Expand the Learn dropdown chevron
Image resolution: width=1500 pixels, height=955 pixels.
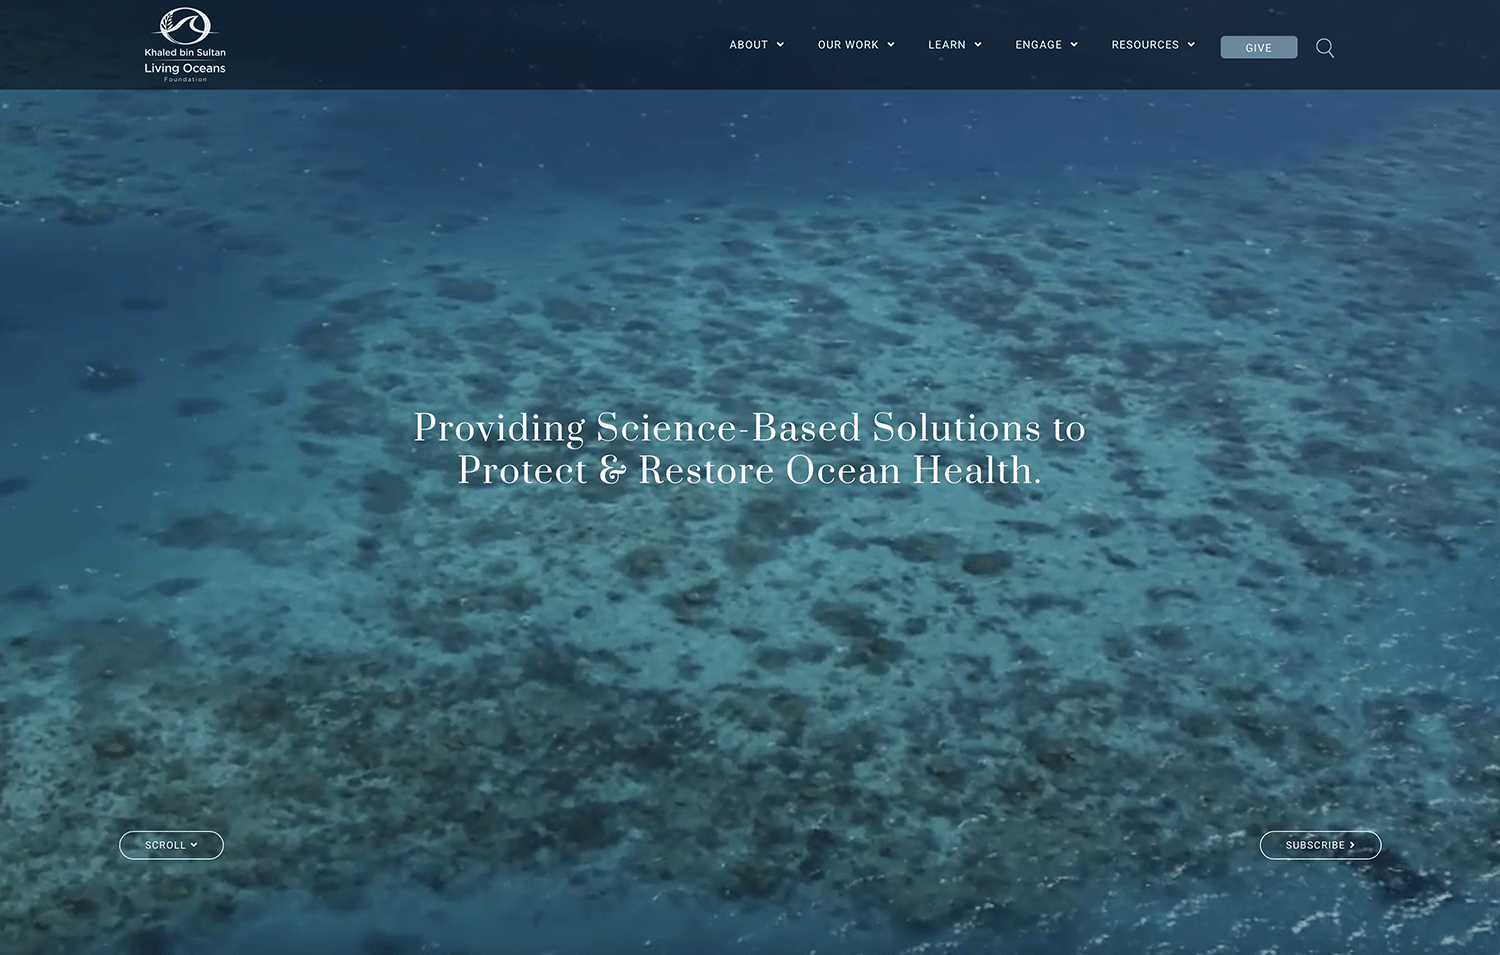(x=978, y=45)
